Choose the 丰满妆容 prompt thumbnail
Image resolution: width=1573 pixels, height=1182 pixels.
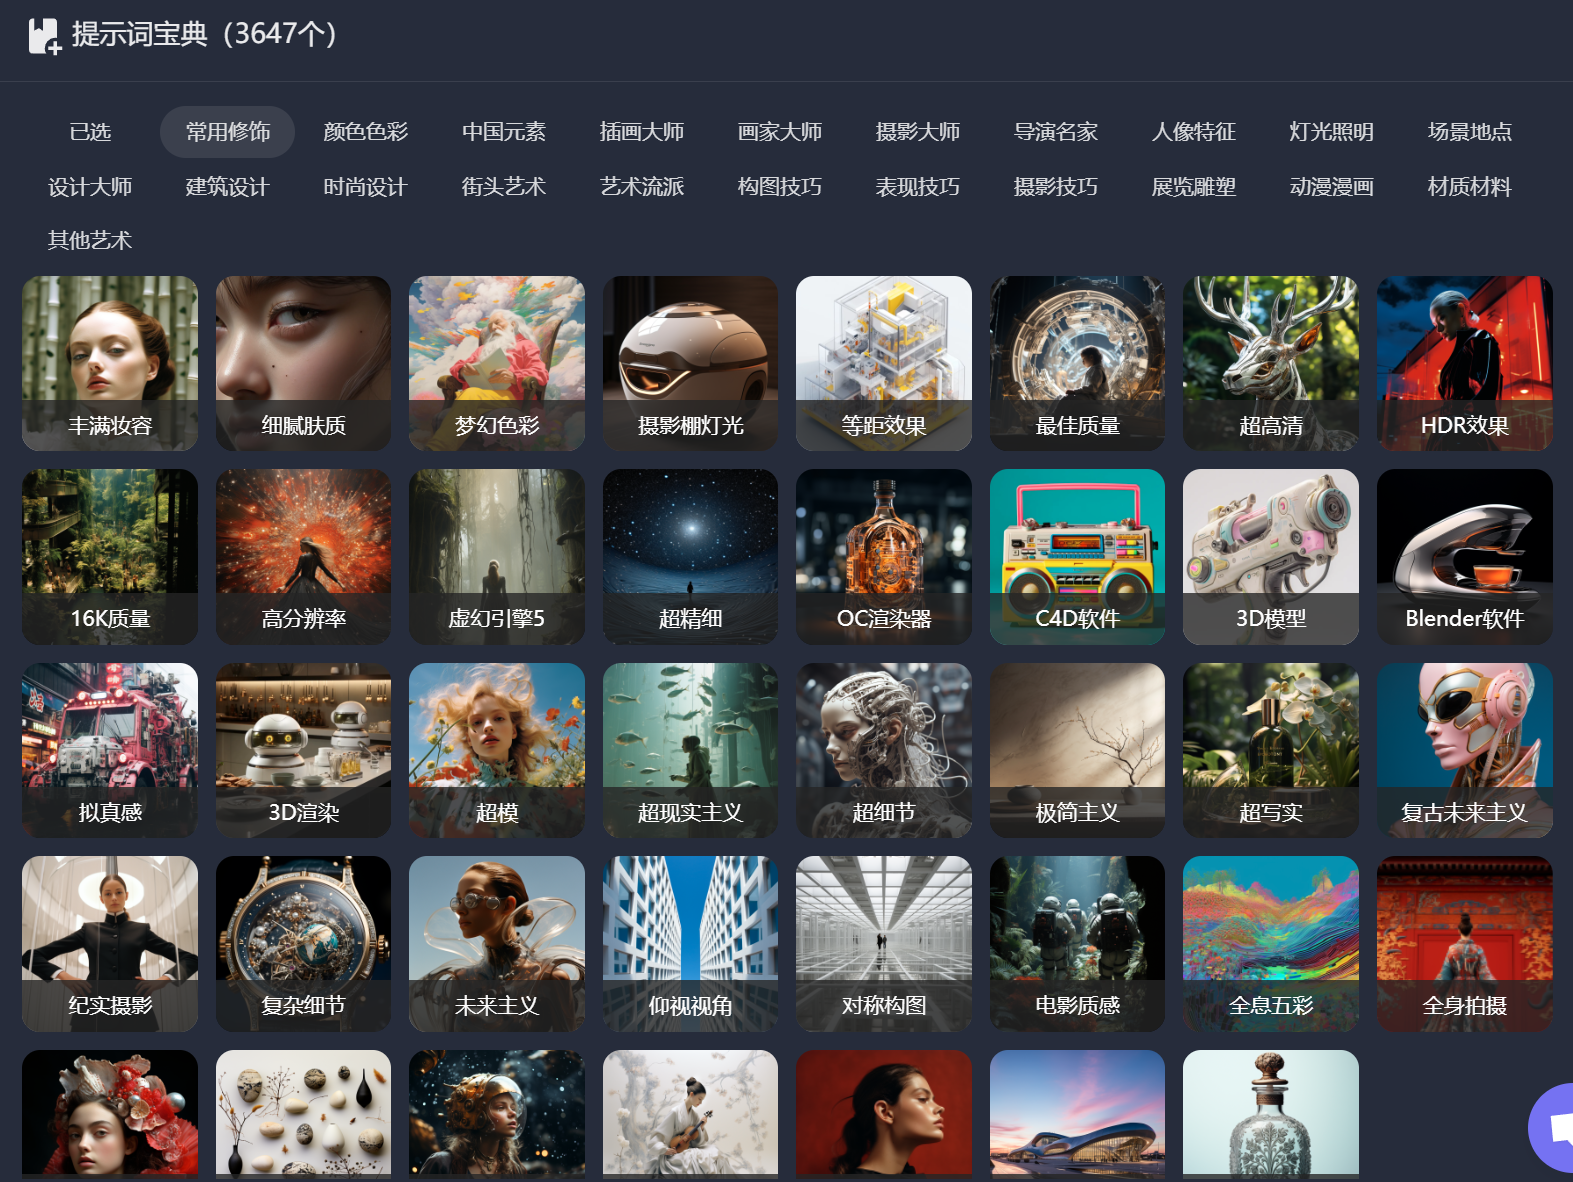pyautogui.click(x=110, y=363)
